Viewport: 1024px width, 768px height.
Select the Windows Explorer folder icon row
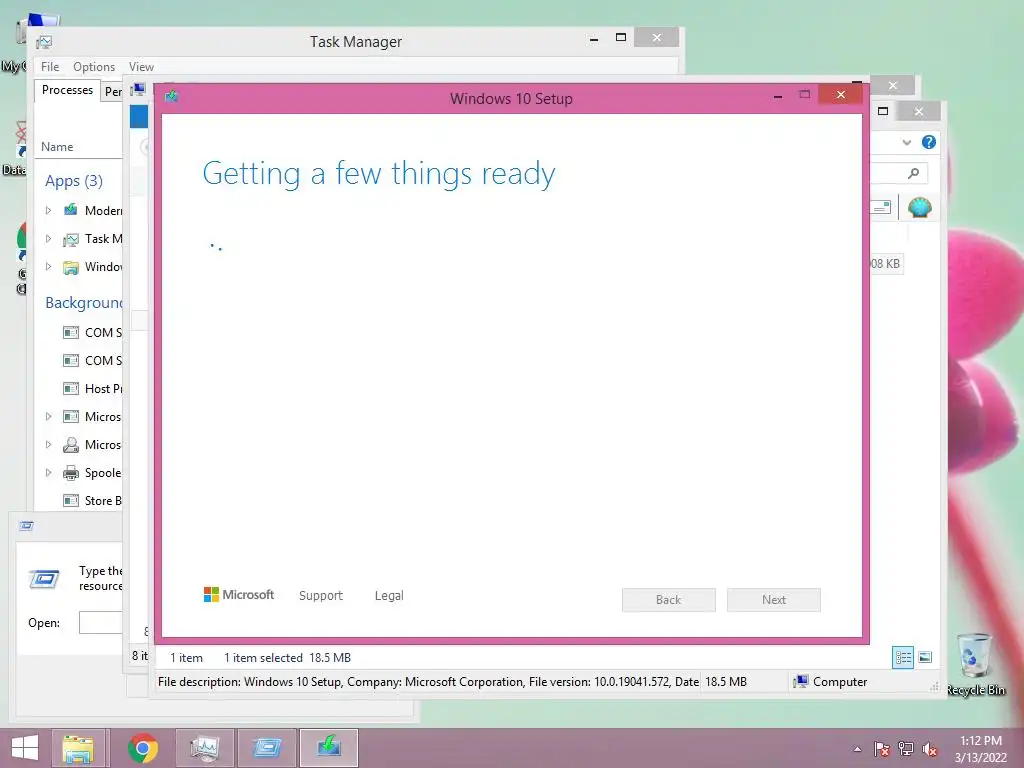(71, 267)
